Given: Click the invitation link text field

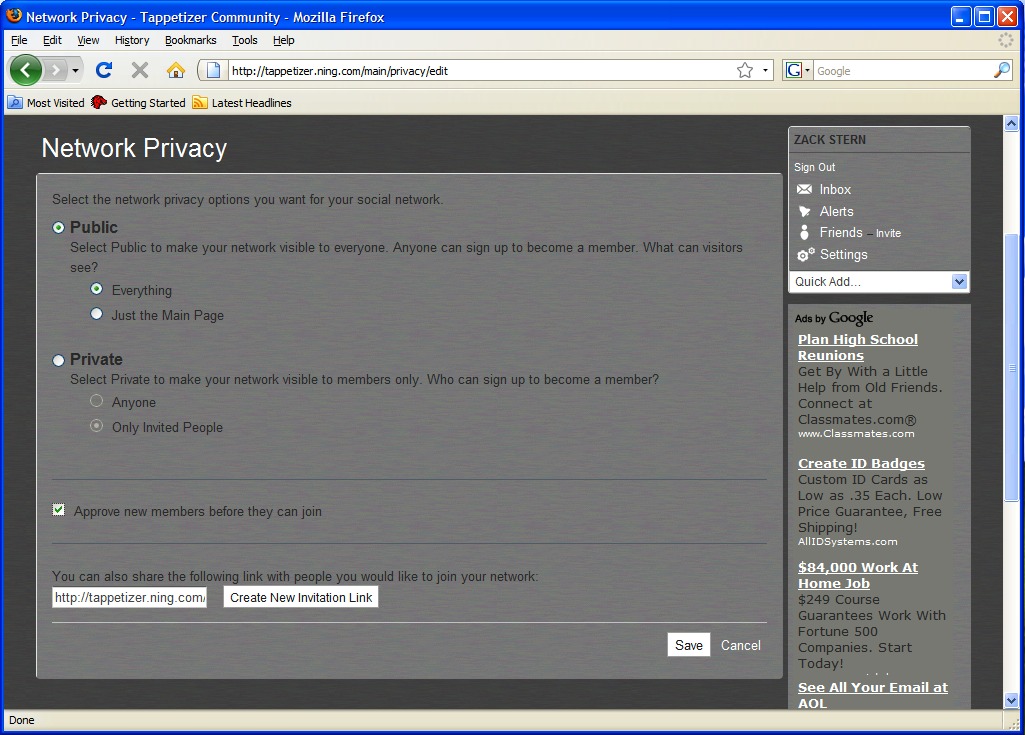Looking at the screenshot, I should pyautogui.click(x=129, y=598).
